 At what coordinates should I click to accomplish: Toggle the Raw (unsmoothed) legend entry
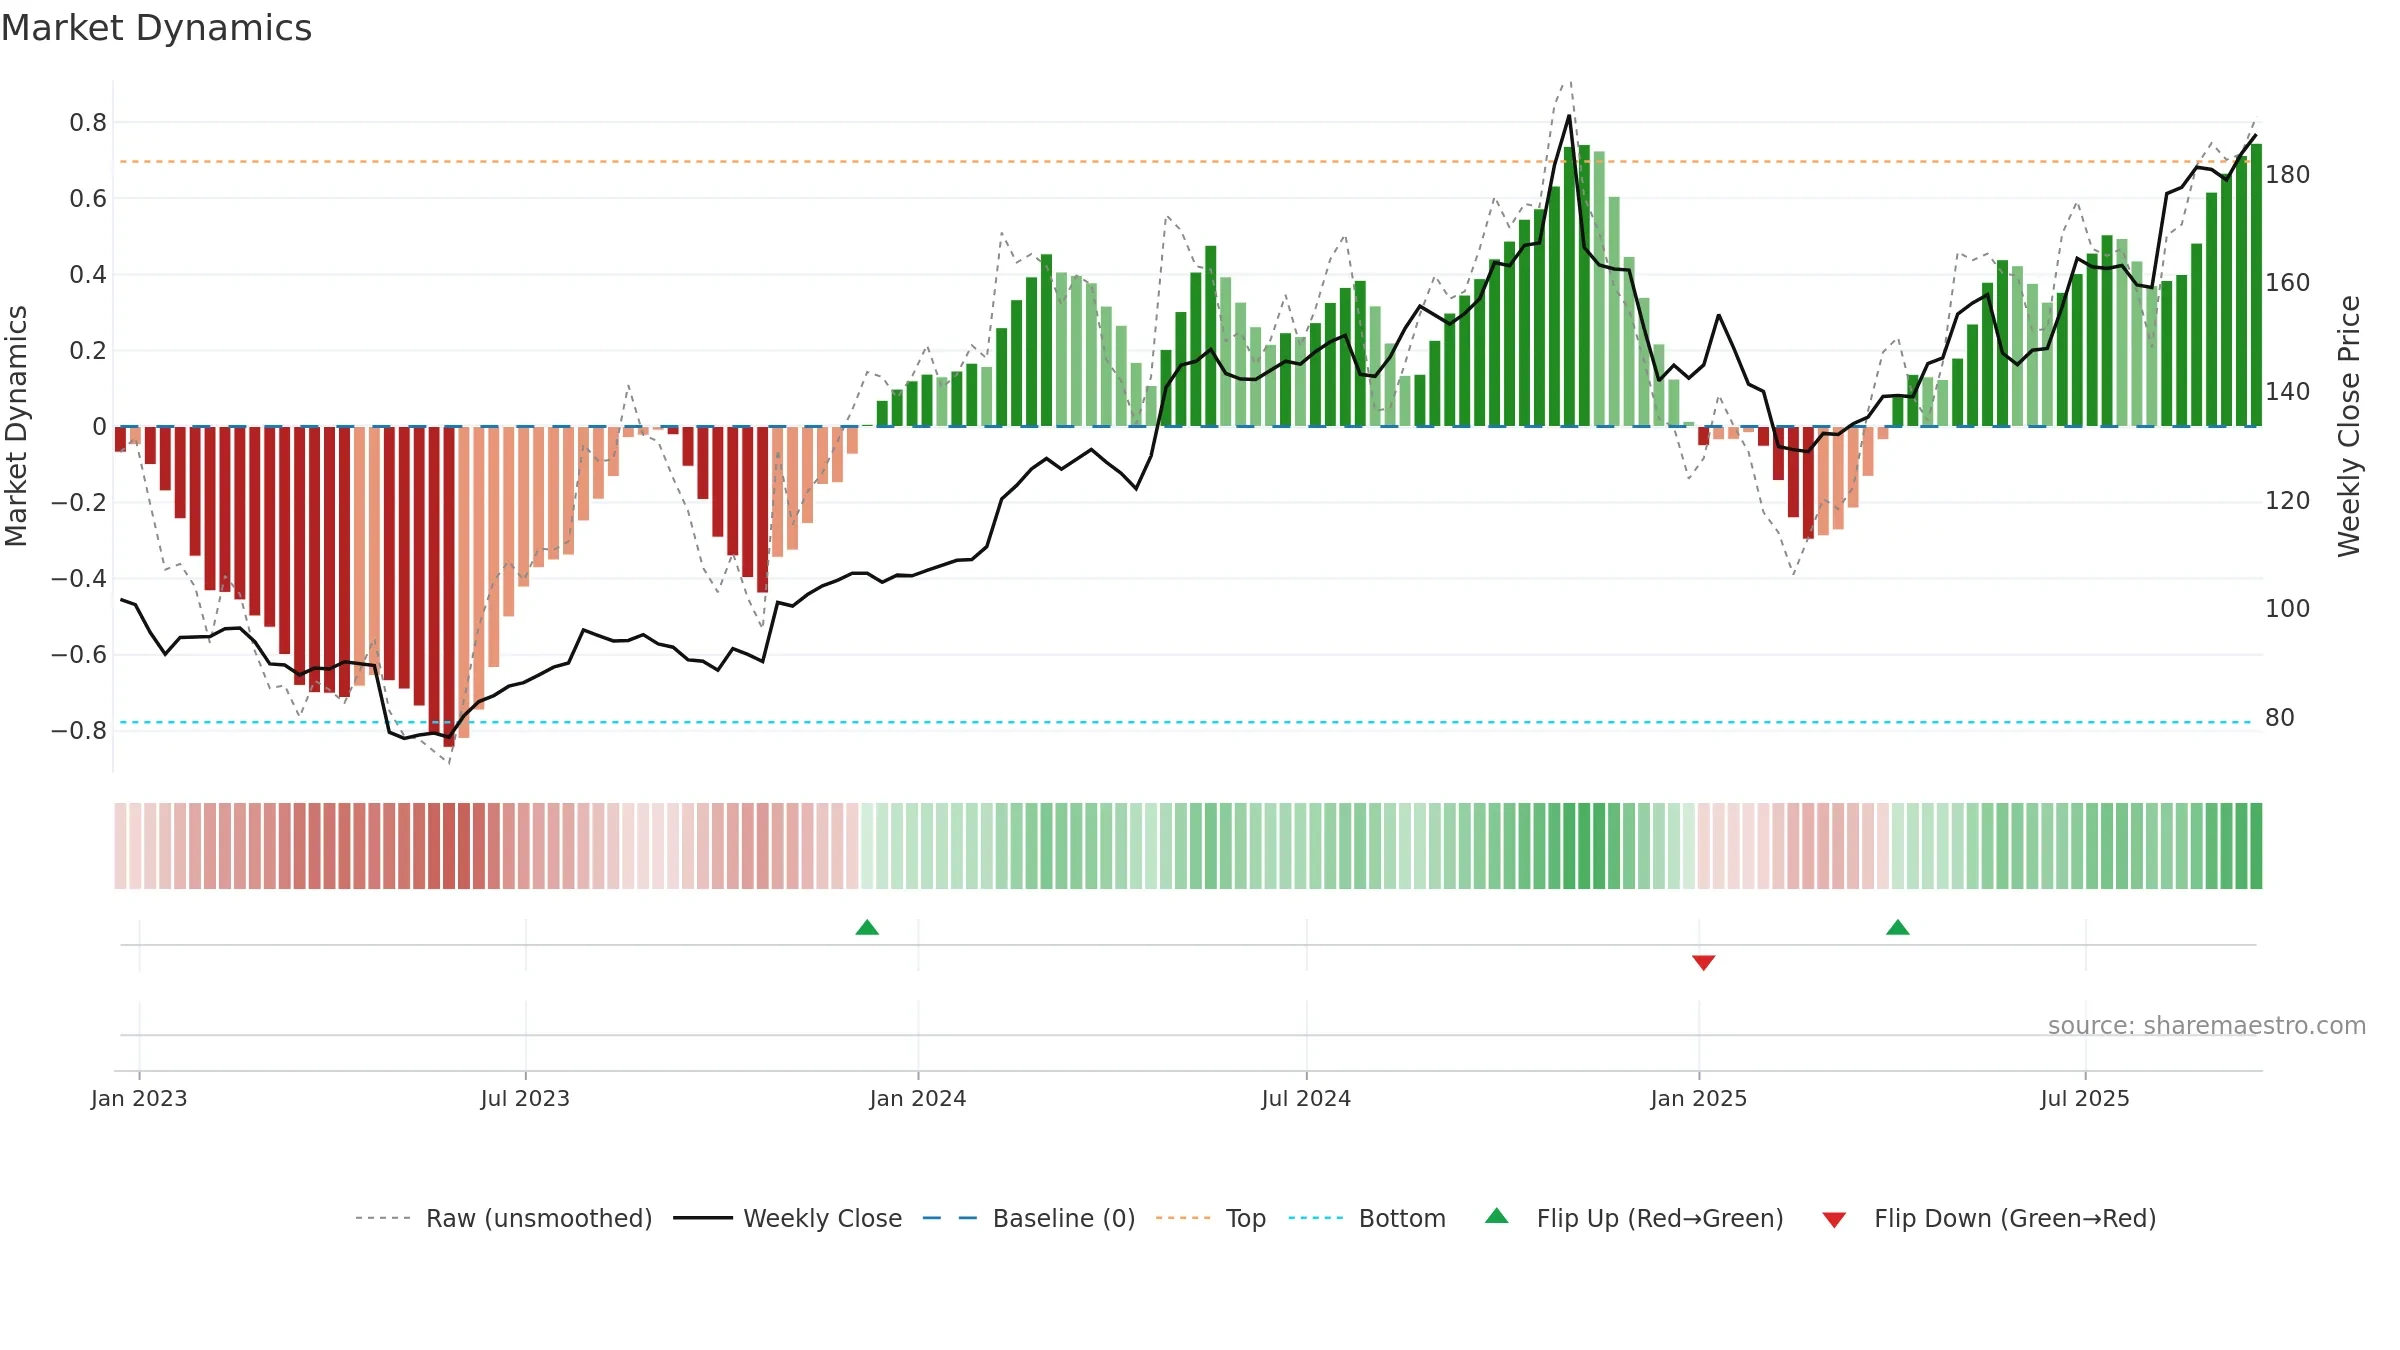click(x=504, y=1218)
